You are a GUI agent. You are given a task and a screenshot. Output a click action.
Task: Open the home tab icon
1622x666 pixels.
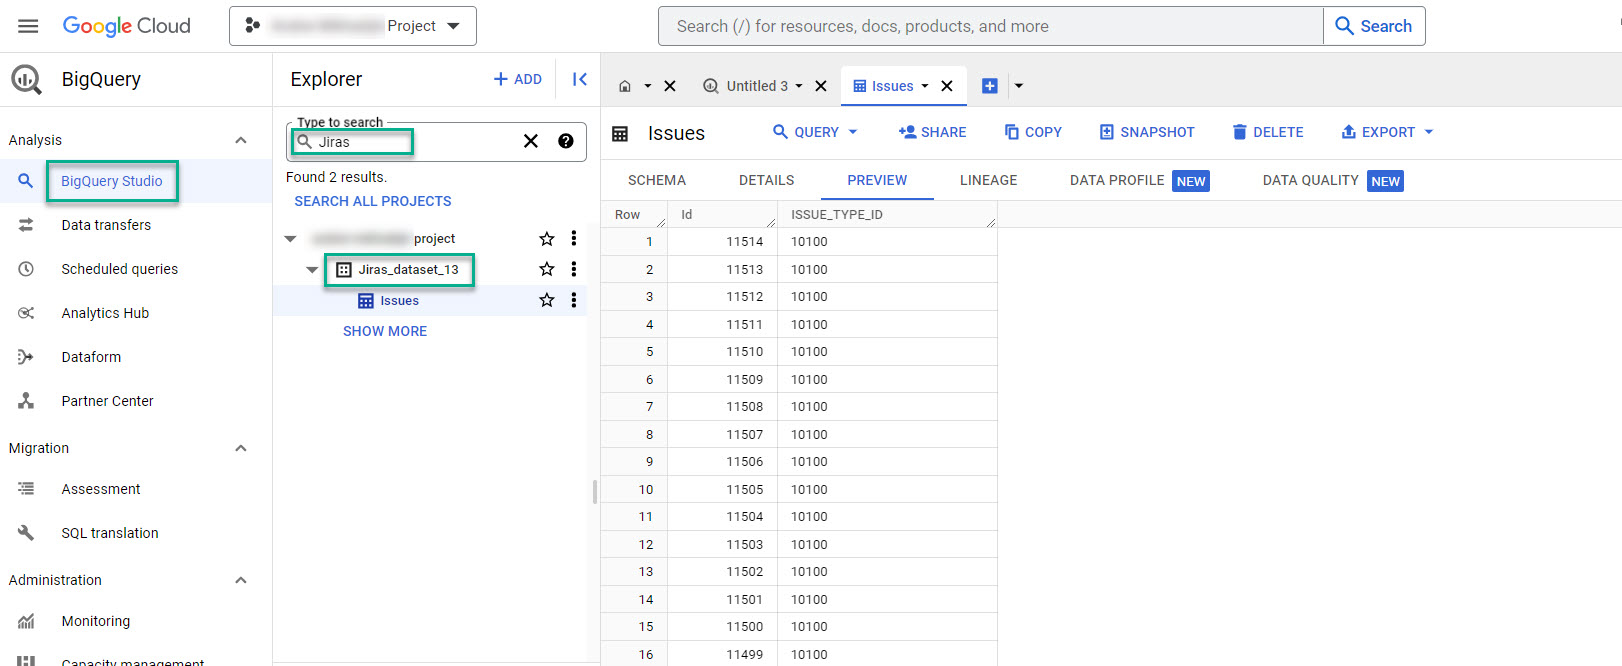point(625,86)
